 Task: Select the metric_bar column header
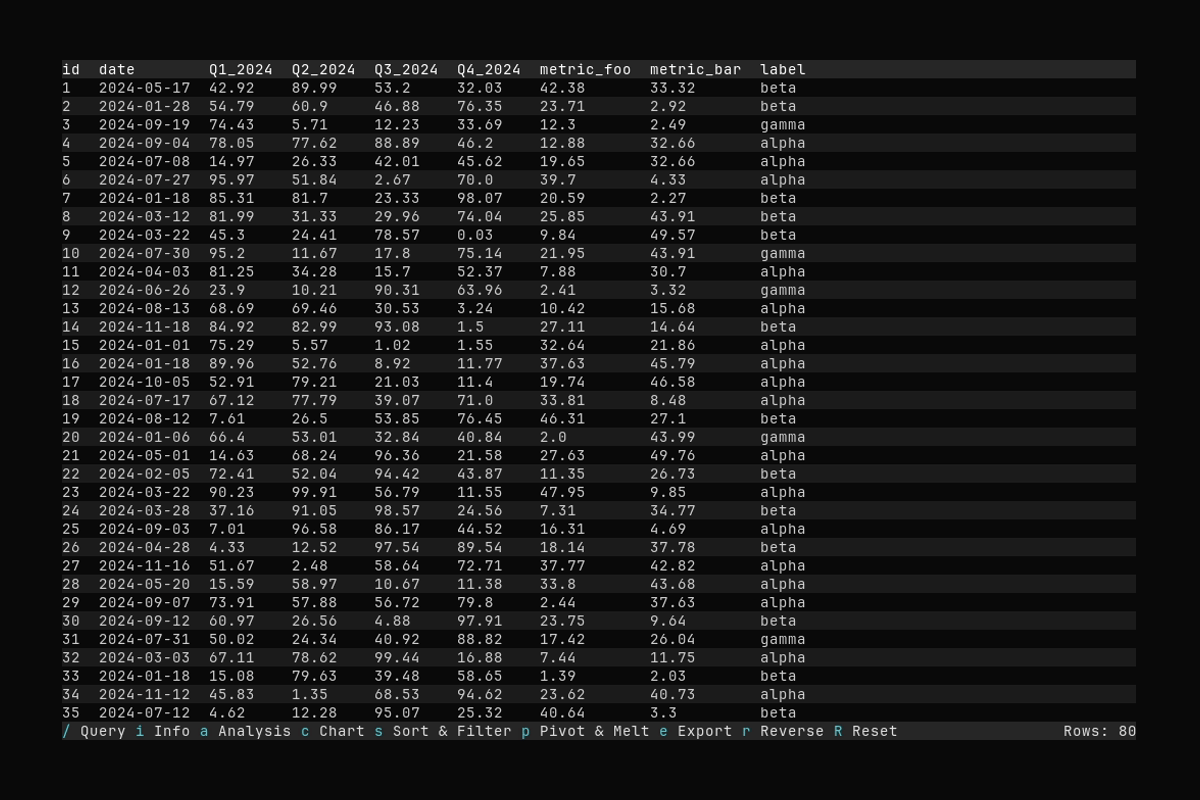[696, 69]
